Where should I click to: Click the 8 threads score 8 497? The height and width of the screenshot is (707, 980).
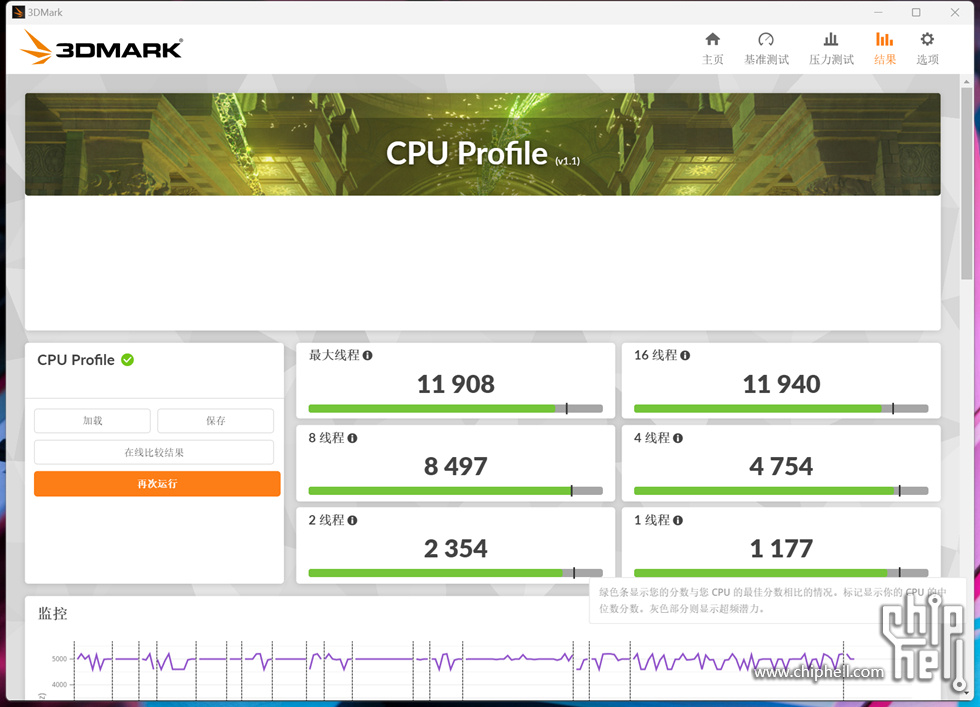click(456, 466)
